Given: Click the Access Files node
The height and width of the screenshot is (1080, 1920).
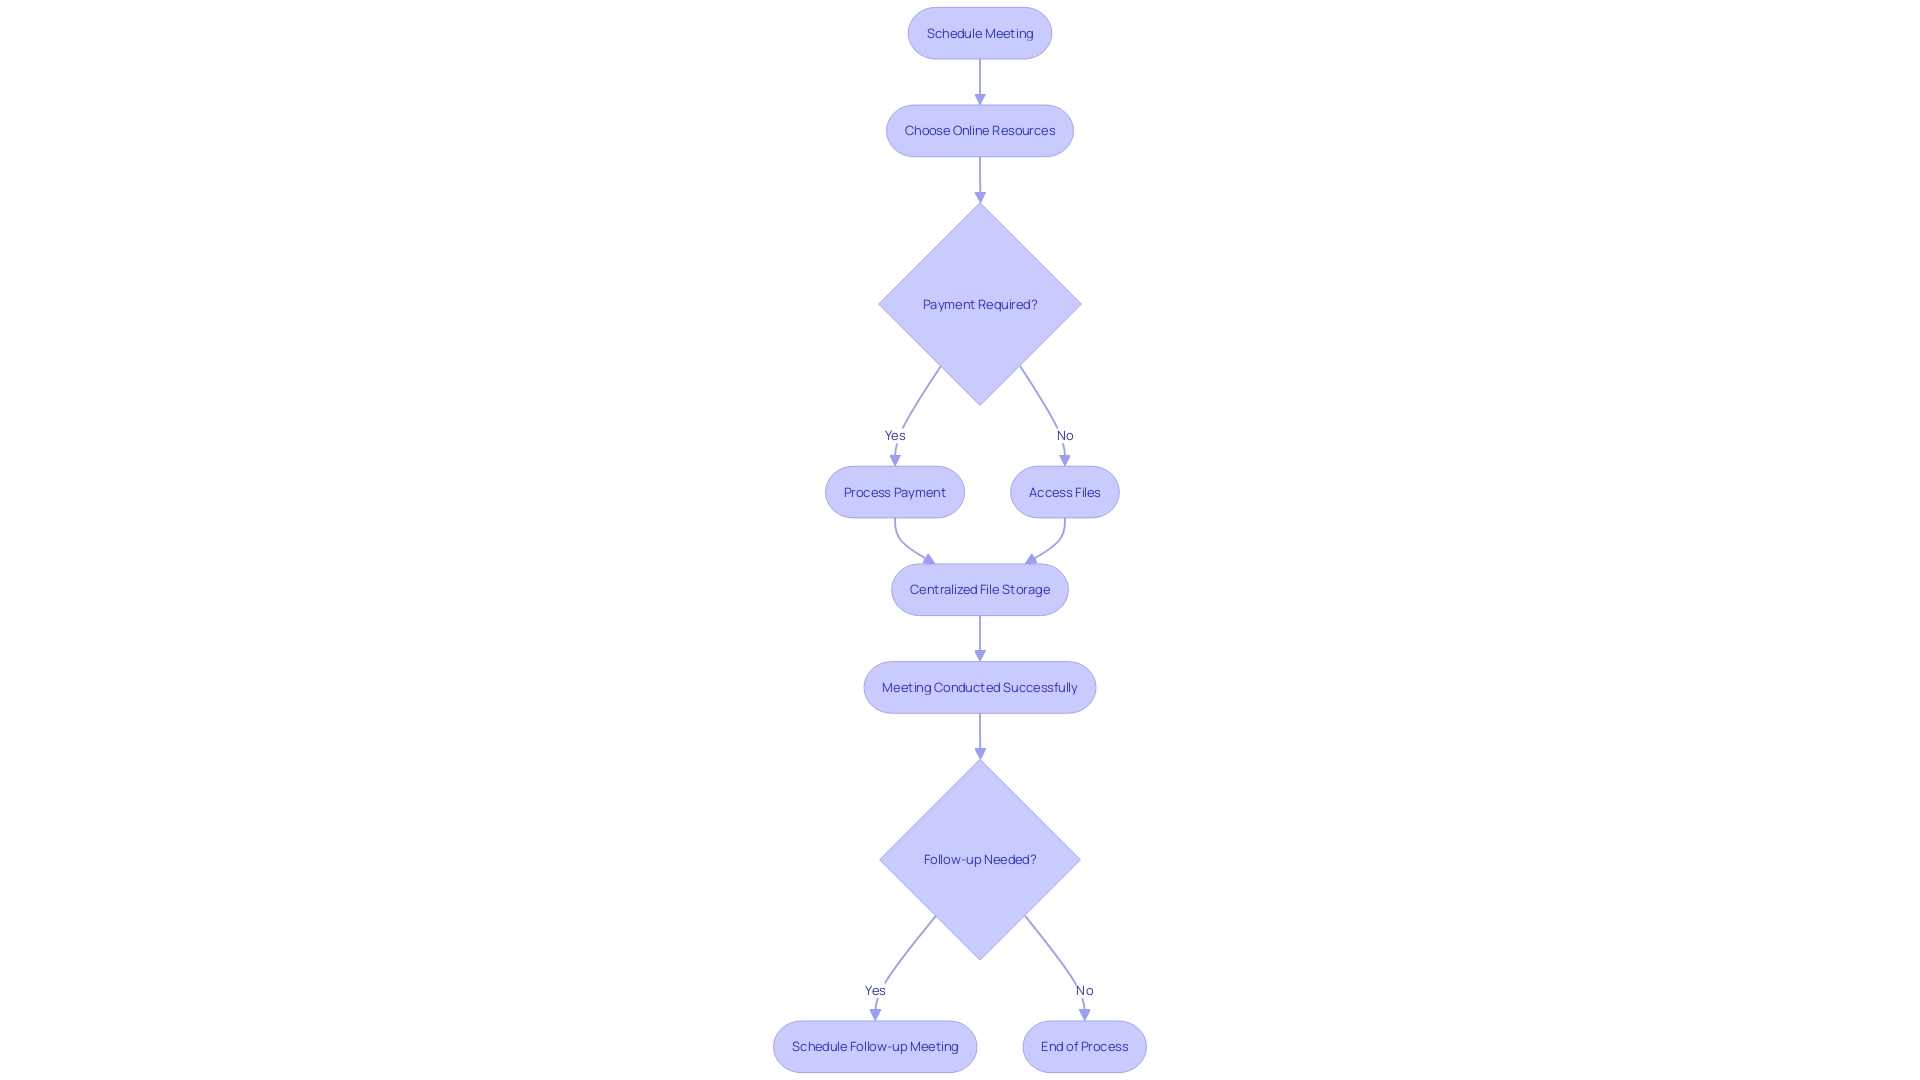Looking at the screenshot, I should [1064, 491].
